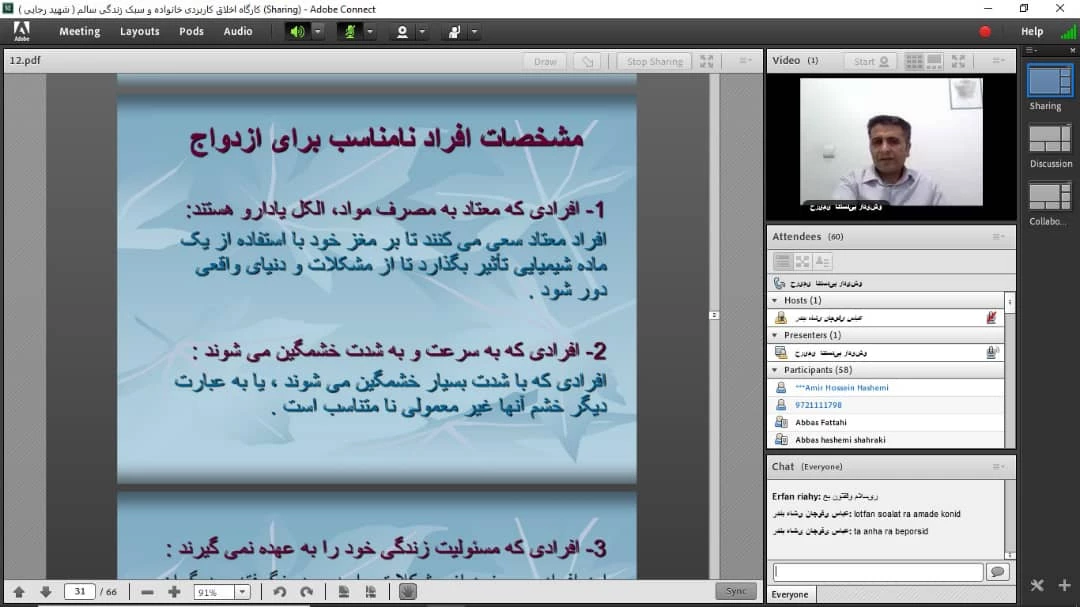Open the zoom percentage combo box

(x=222, y=592)
